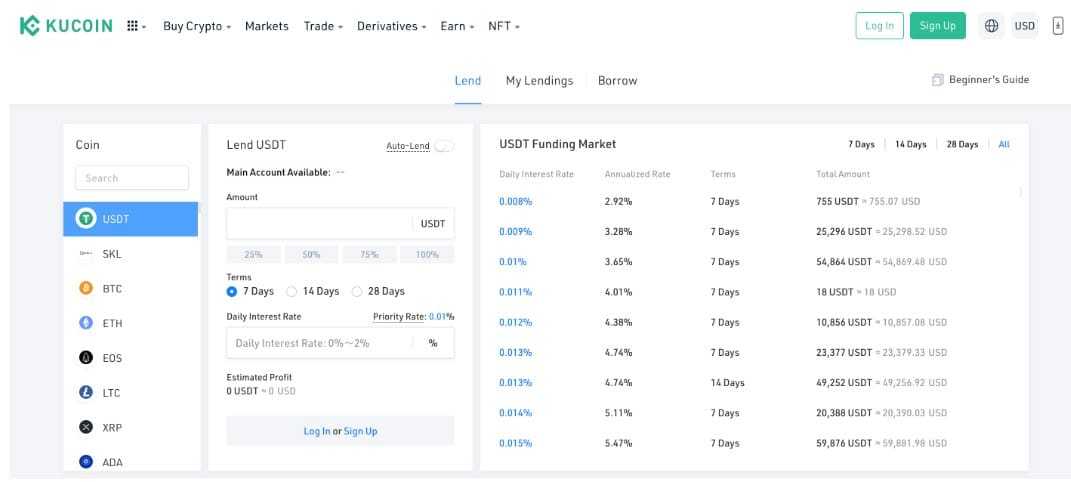Set amount to 100%

click(427, 254)
